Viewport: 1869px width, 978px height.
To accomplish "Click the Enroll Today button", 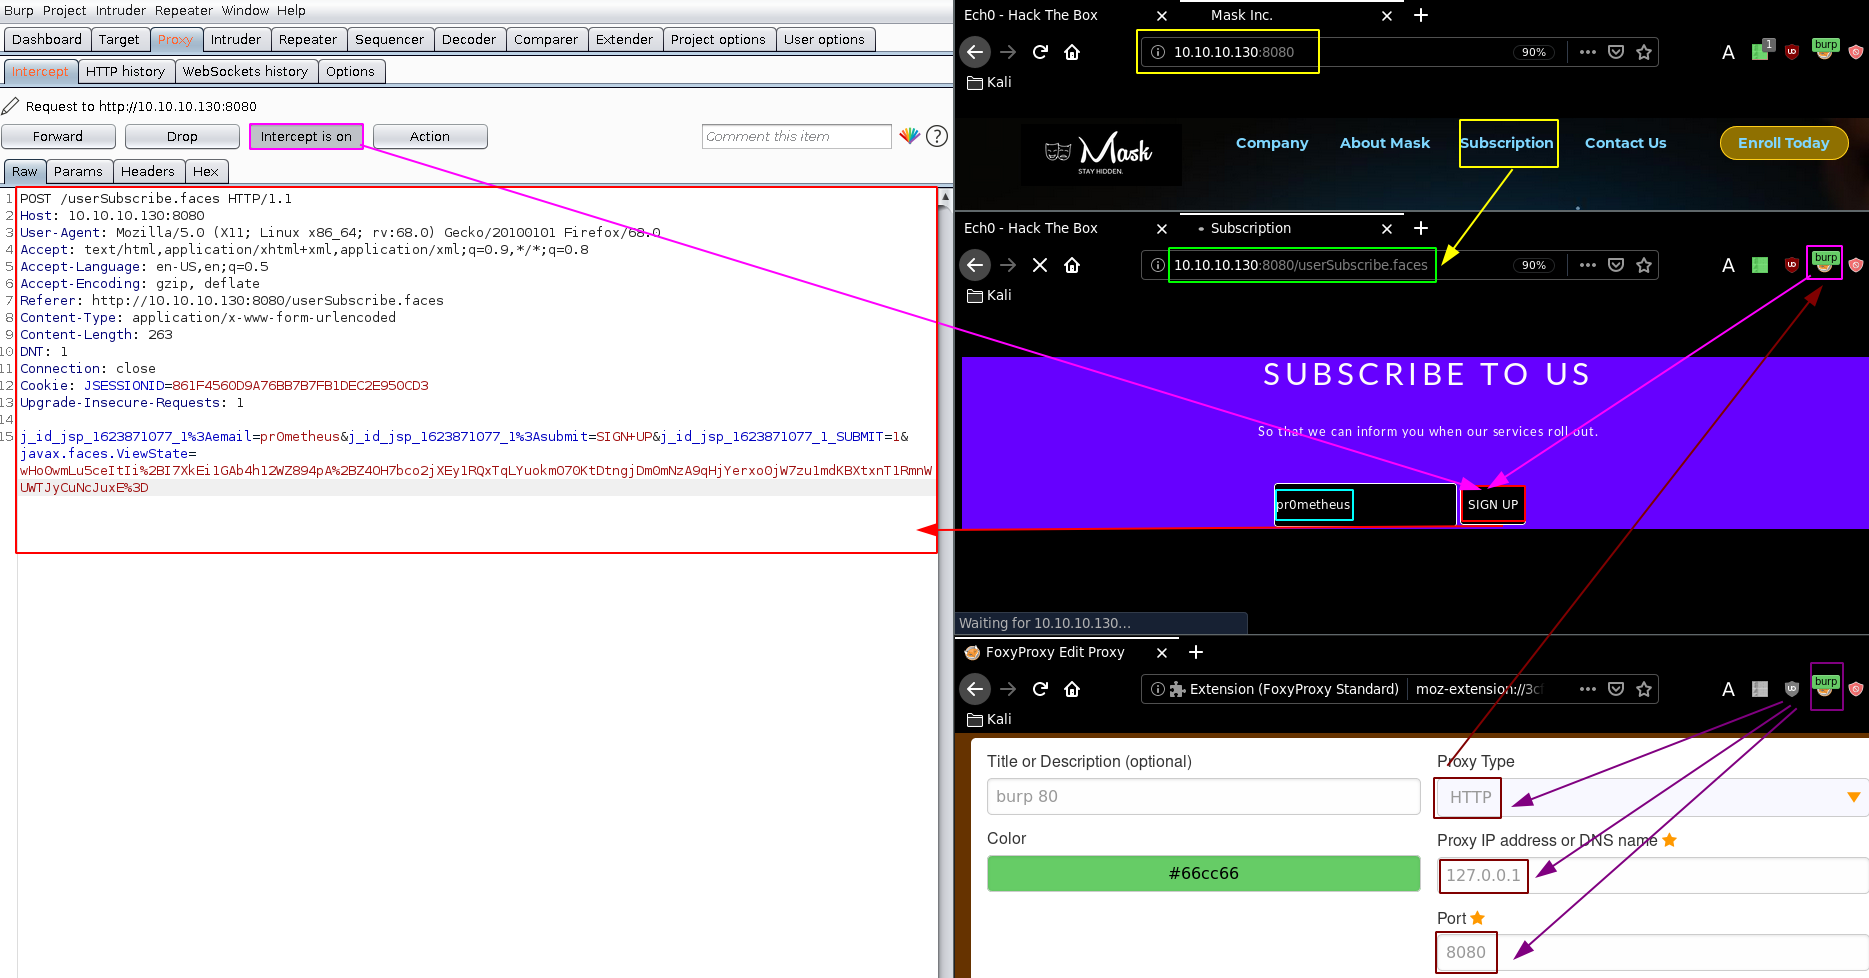I will tap(1783, 143).
